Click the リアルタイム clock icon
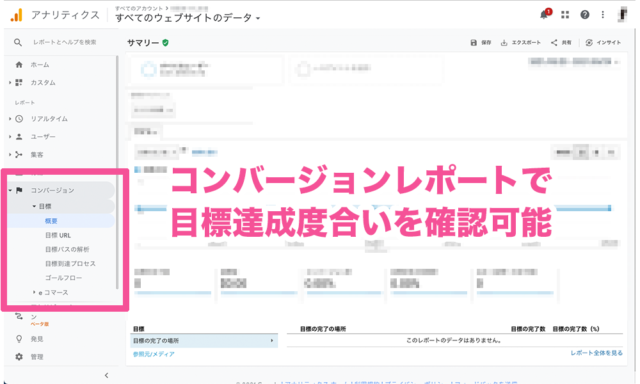640x384 pixels. pyautogui.click(x=19, y=119)
